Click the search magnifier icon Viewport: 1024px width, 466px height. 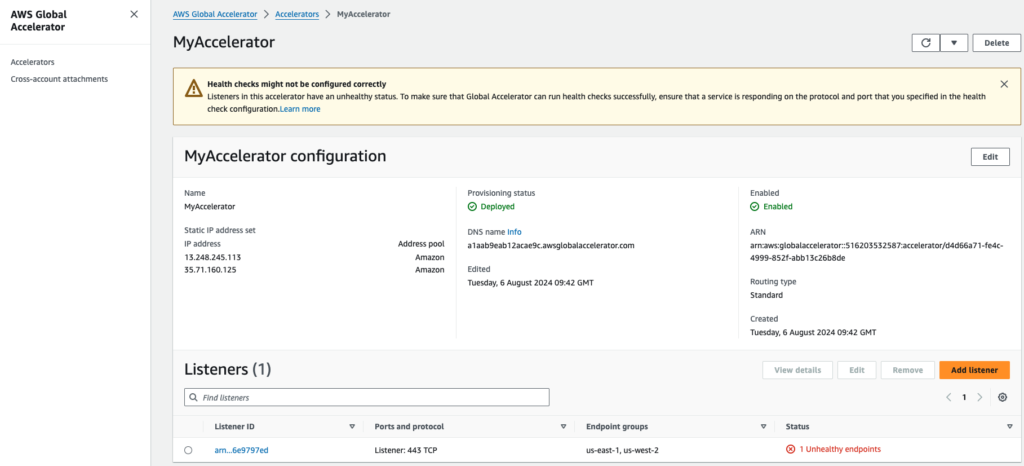click(193, 397)
